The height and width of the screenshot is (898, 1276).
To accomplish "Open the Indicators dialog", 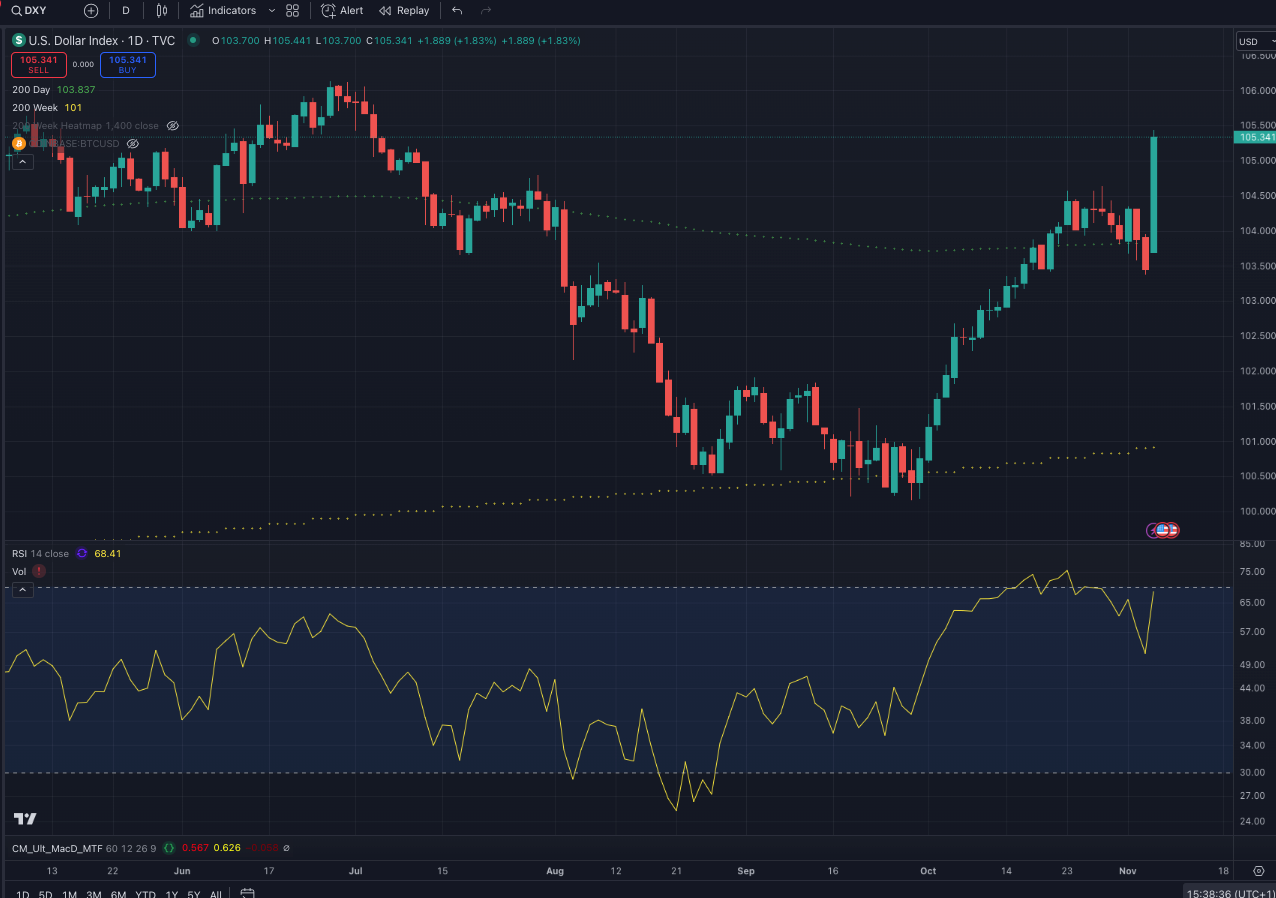I will (223, 10).
